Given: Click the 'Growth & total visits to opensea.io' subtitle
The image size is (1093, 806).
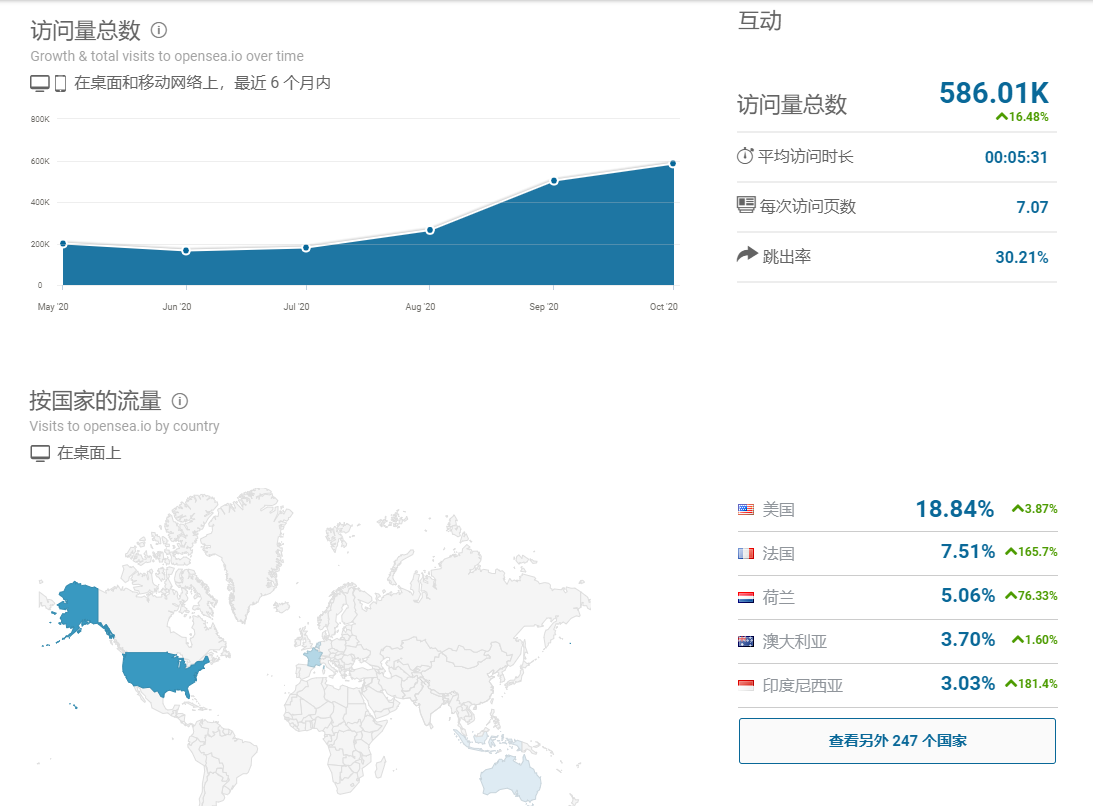Looking at the screenshot, I should pyautogui.click(x=167, y=56).
